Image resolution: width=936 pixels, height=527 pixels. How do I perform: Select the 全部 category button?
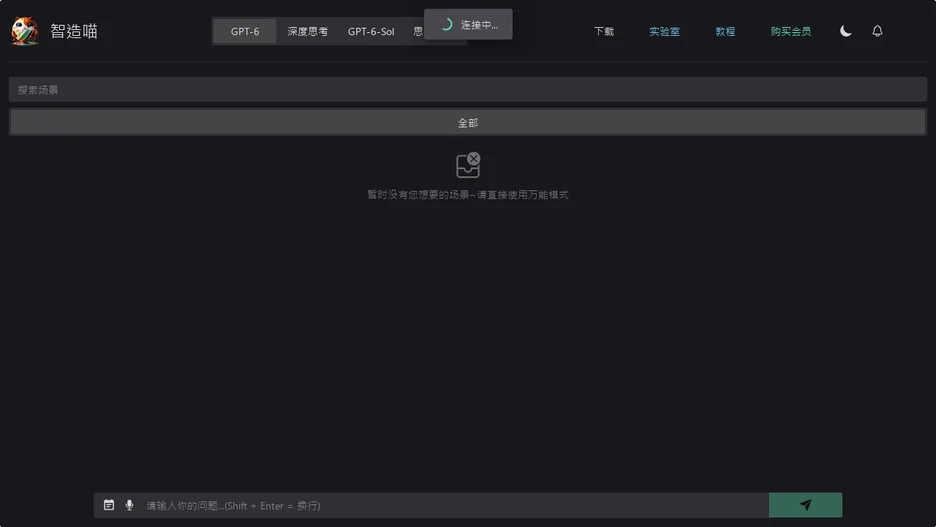click(467, 122)
